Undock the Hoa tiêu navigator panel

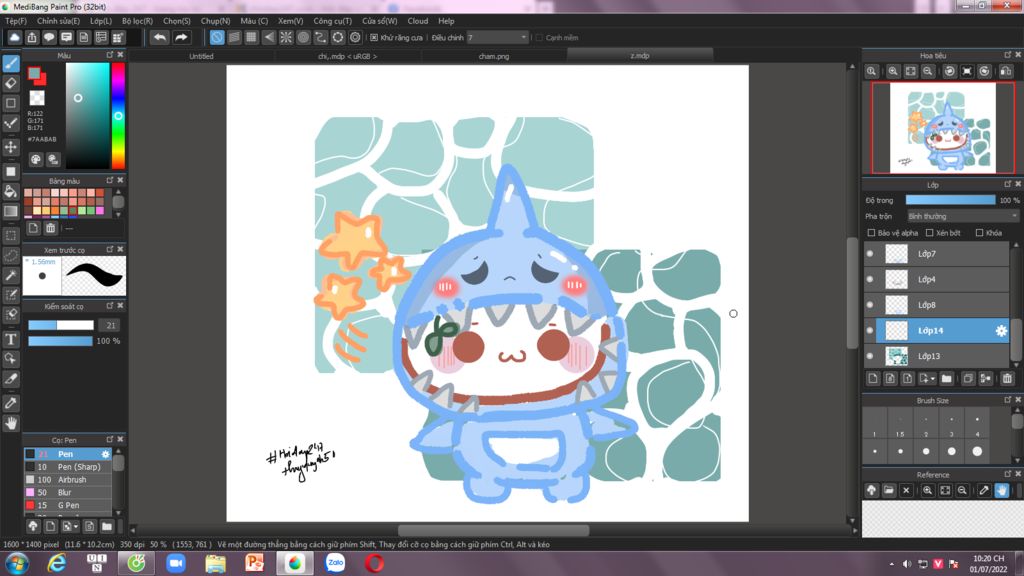pyautogui.click(x=1008, y=55)
